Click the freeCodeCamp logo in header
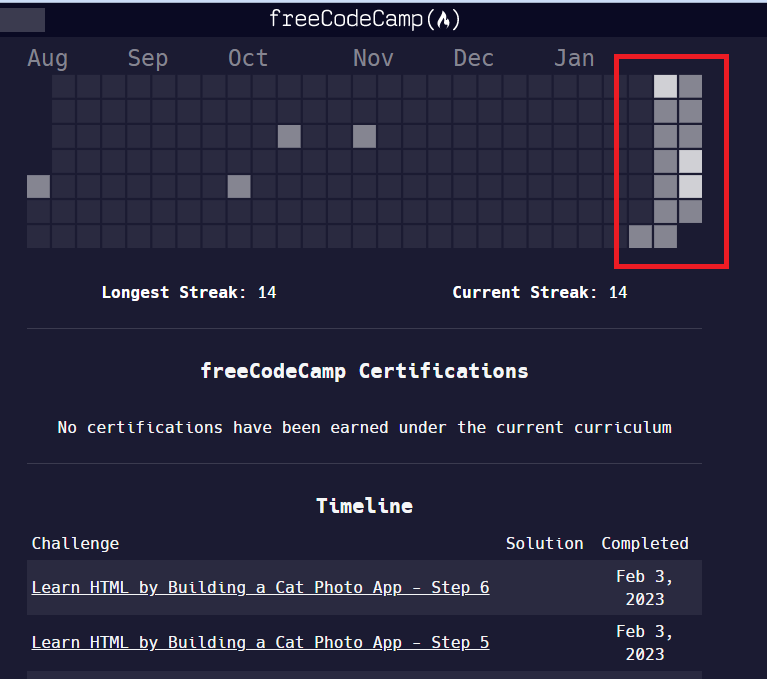Viewport: 767px width, 679px height. pos(364,20)
